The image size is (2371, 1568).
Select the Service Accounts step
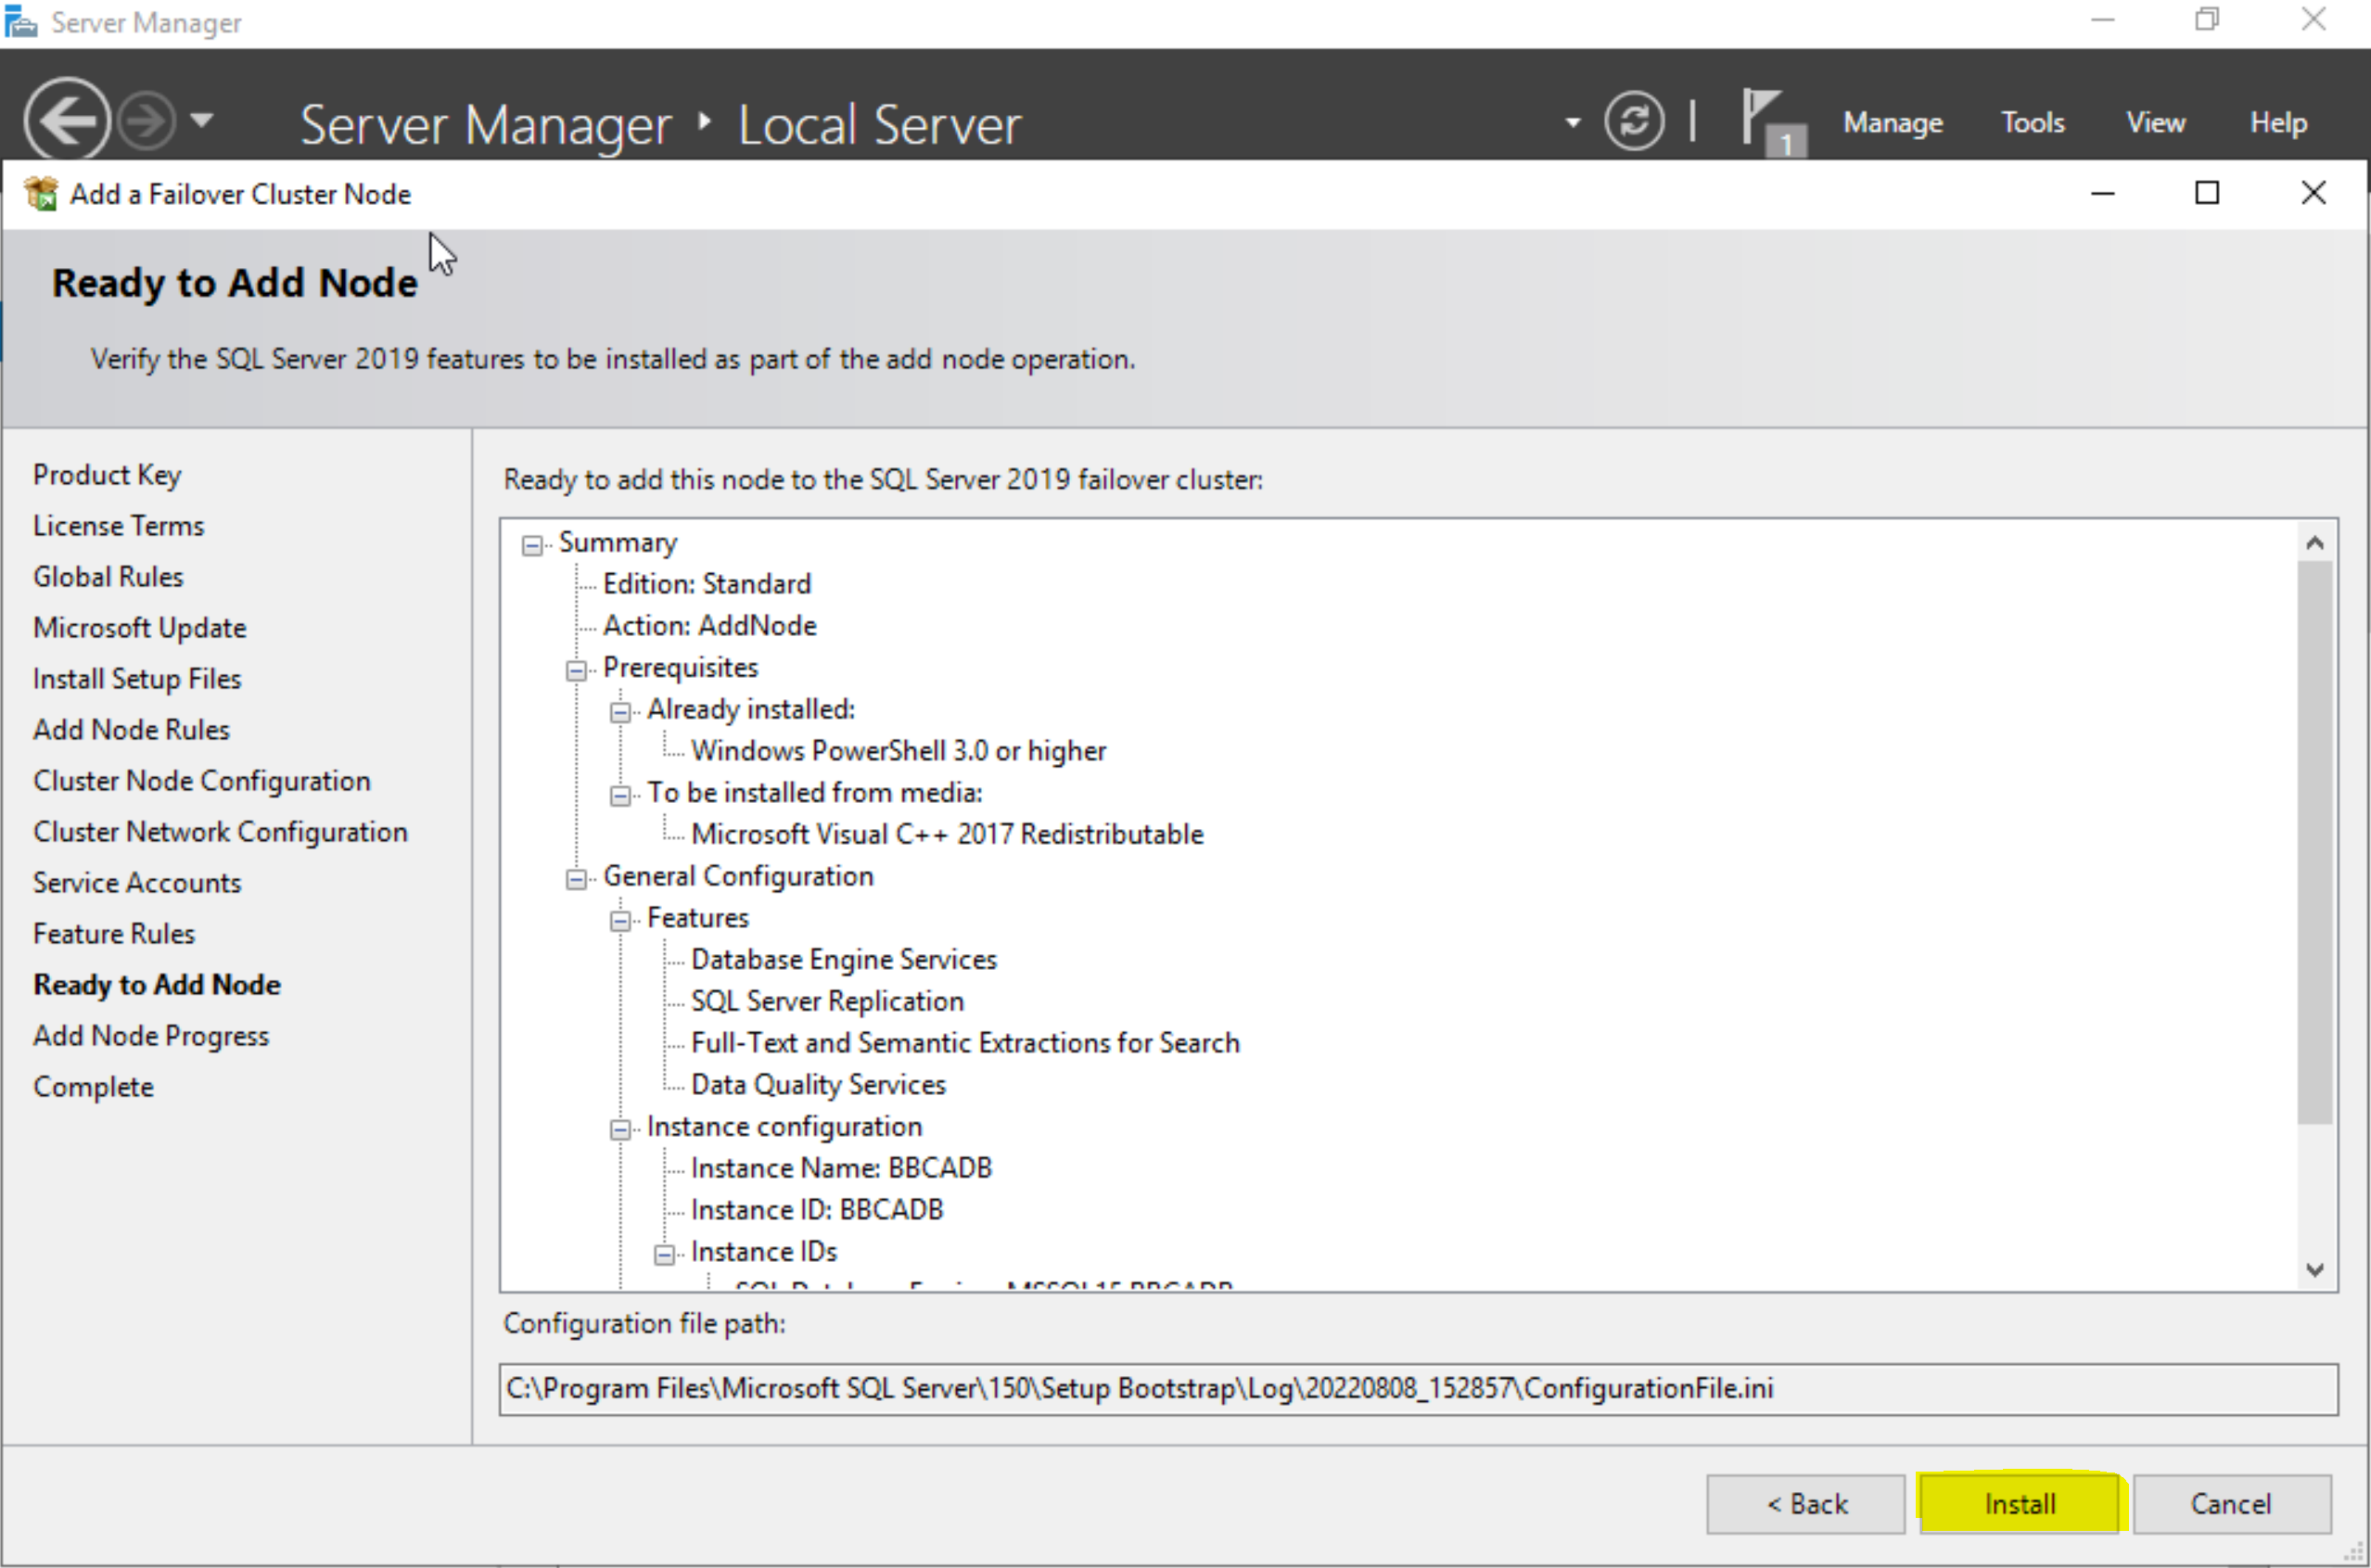[x=137, y=883]
